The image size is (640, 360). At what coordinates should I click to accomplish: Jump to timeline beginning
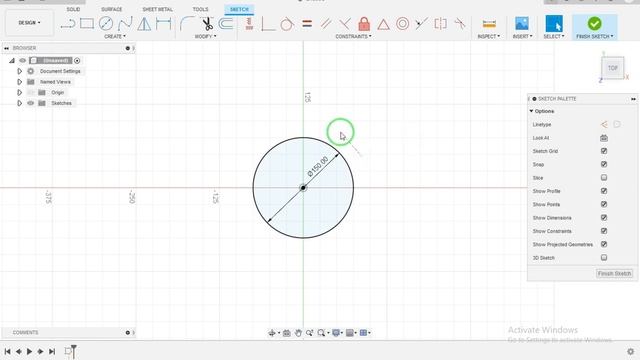(x=7, y=351)
